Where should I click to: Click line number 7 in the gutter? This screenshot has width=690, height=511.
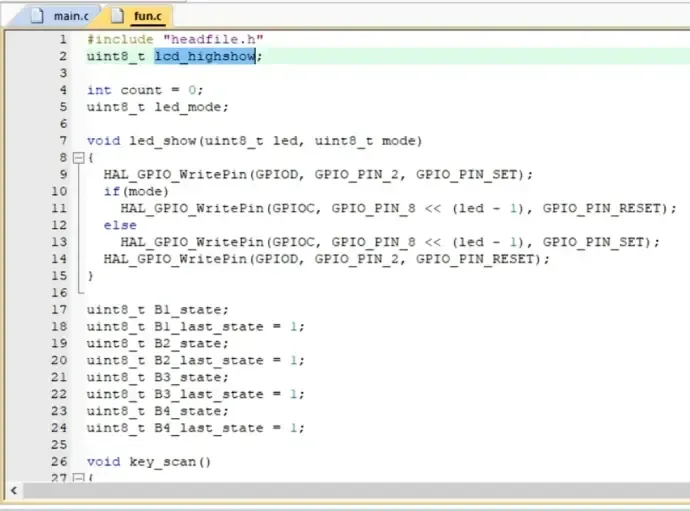point(62,141)
